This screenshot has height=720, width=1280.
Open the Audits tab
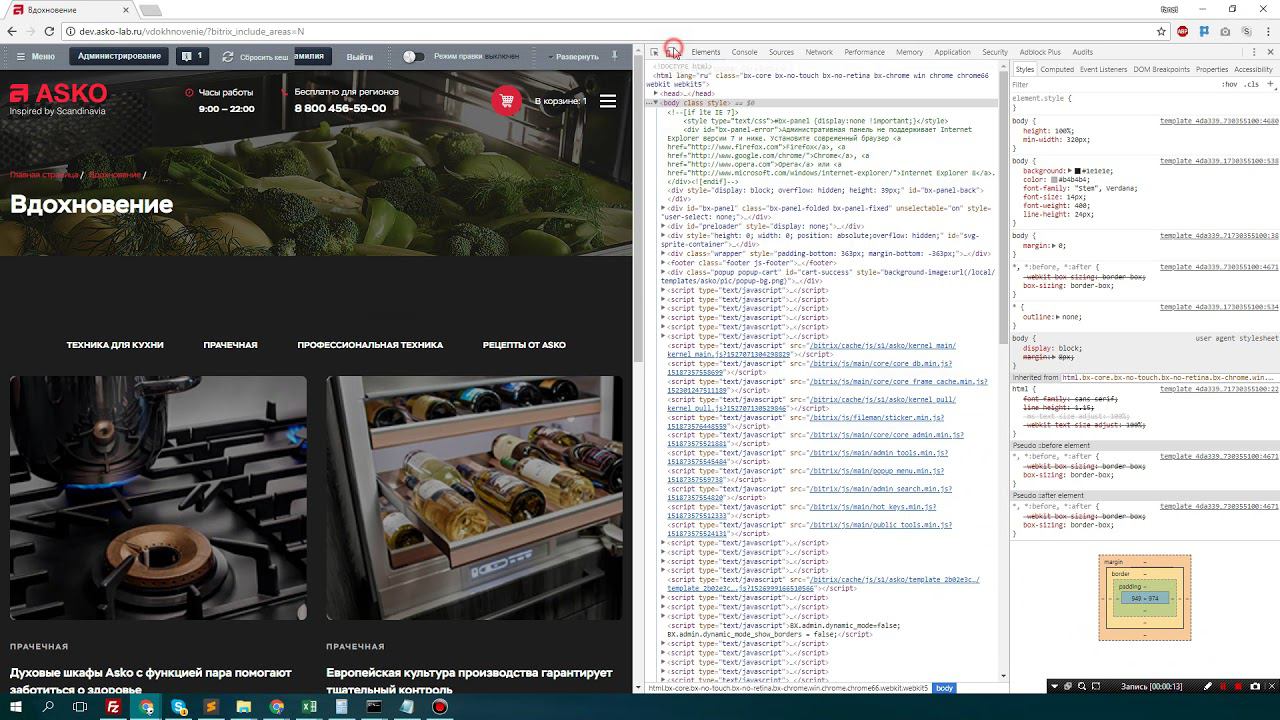point(1082,52)
